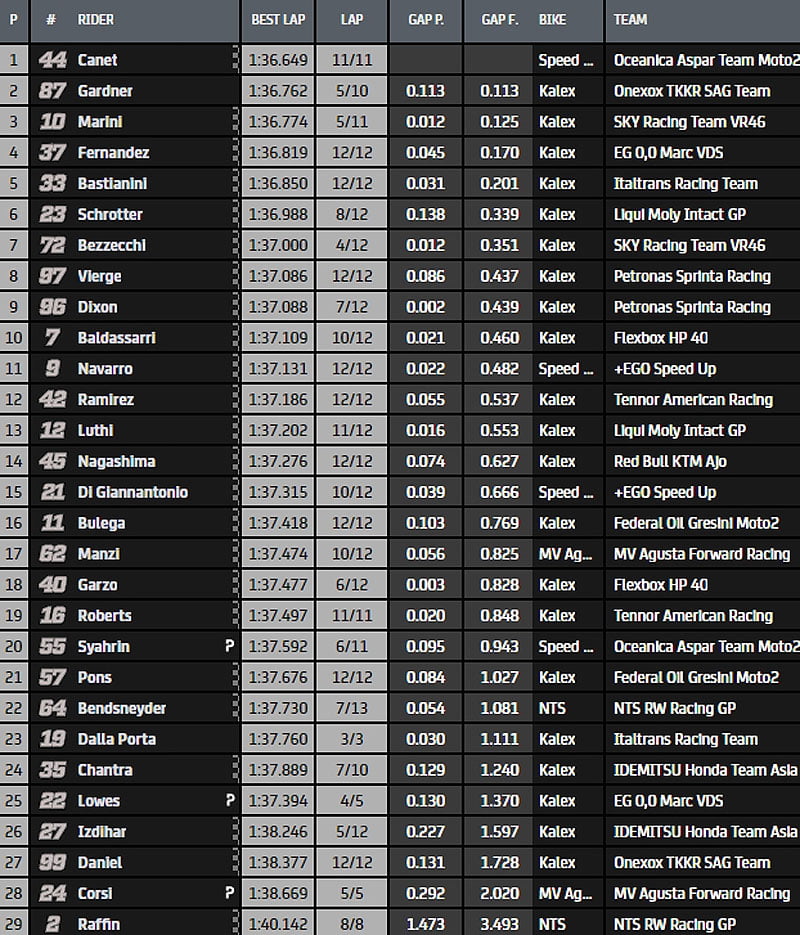Click the pit 'P' indicator on Syahrin's row

[x=229, y=647]
